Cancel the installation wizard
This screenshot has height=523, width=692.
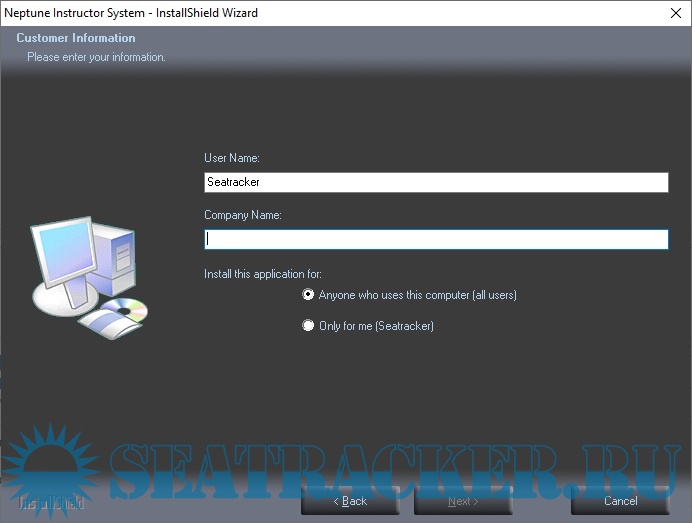point(619,501)
